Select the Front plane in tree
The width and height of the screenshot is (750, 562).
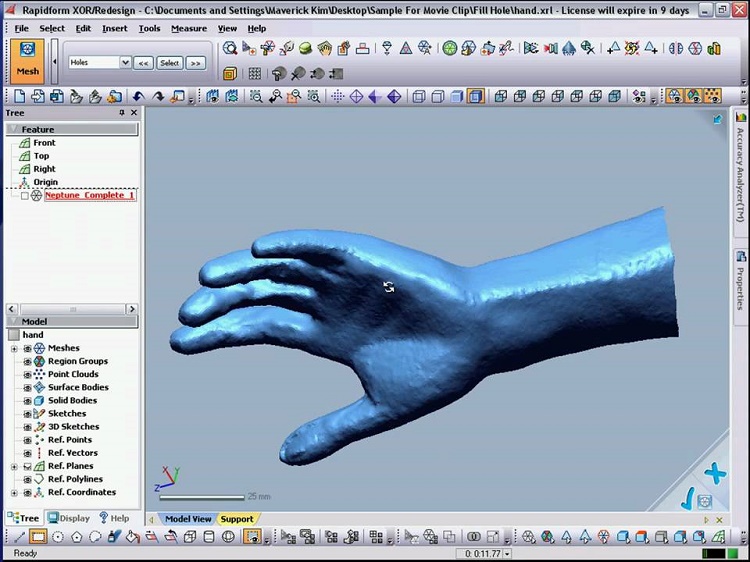pos(44,143)
